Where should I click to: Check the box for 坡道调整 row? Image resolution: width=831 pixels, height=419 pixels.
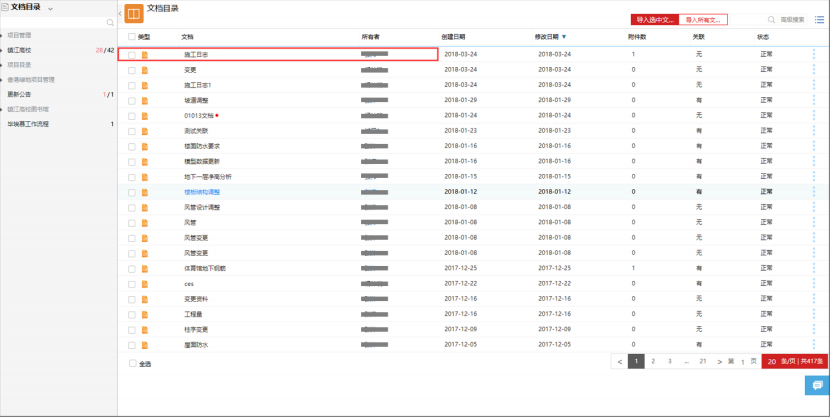[131, 101]
